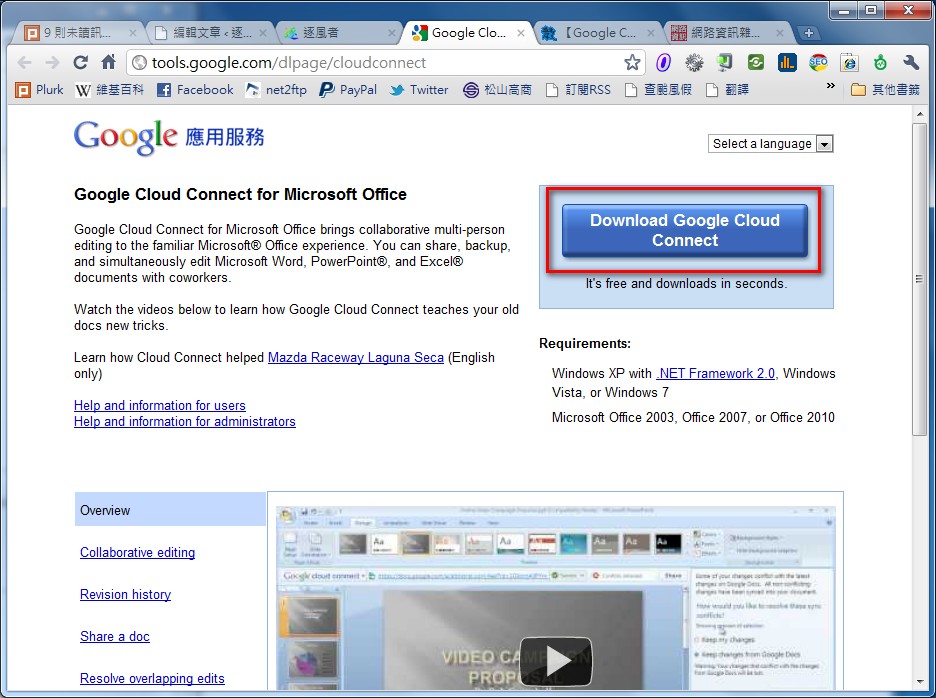Click the scrollbar up arrow
Viewport: 936px width, 698px height.
click(920, 113)
